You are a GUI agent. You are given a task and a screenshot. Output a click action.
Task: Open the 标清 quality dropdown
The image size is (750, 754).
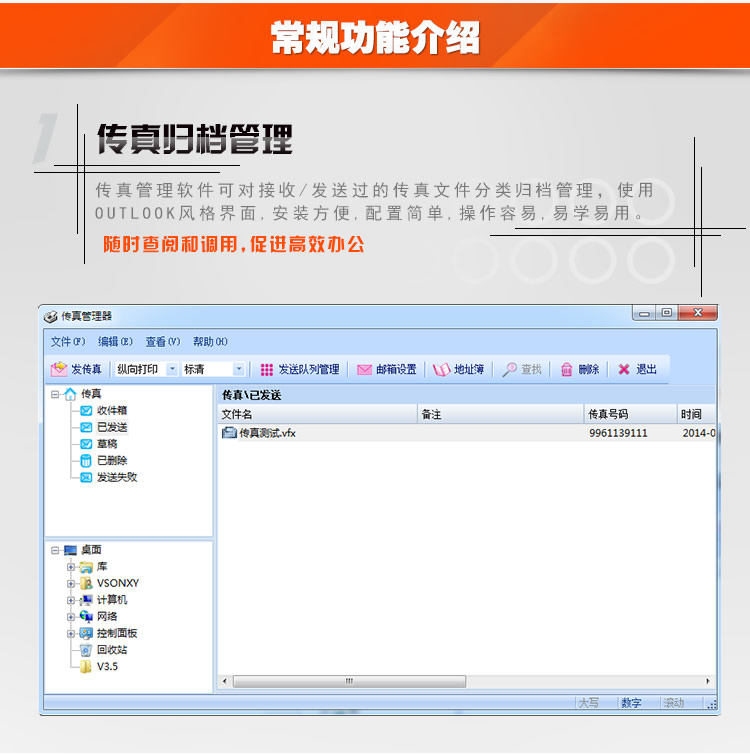238,369
